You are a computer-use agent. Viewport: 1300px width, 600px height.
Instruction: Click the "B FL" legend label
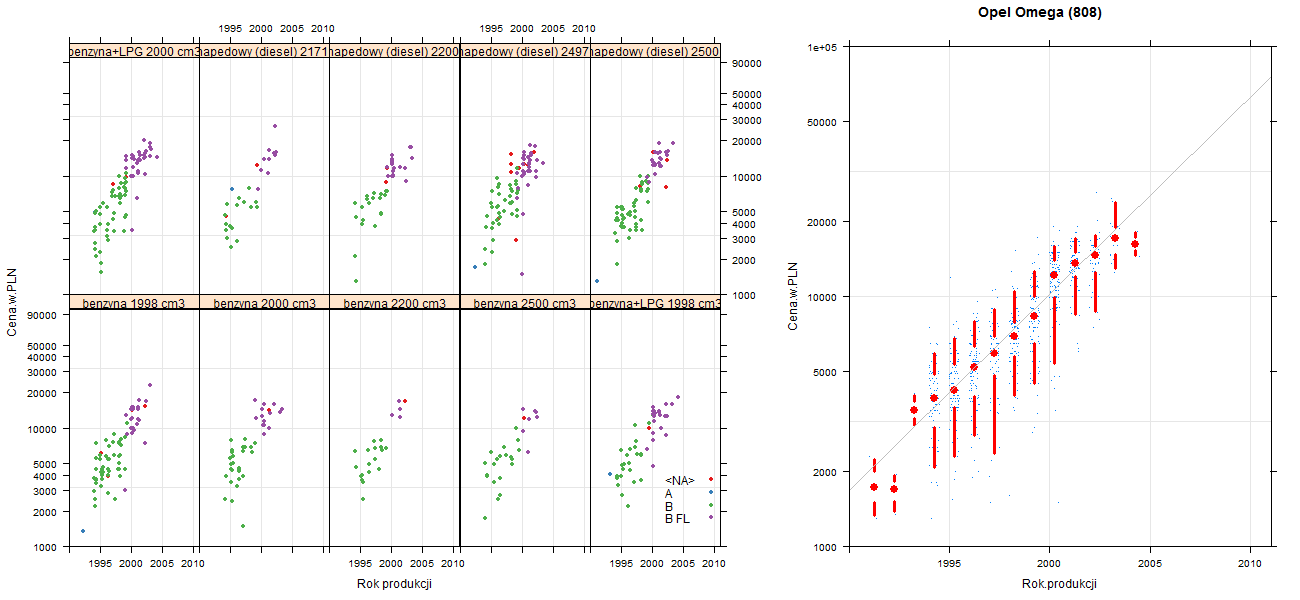(x=677, y=519)
